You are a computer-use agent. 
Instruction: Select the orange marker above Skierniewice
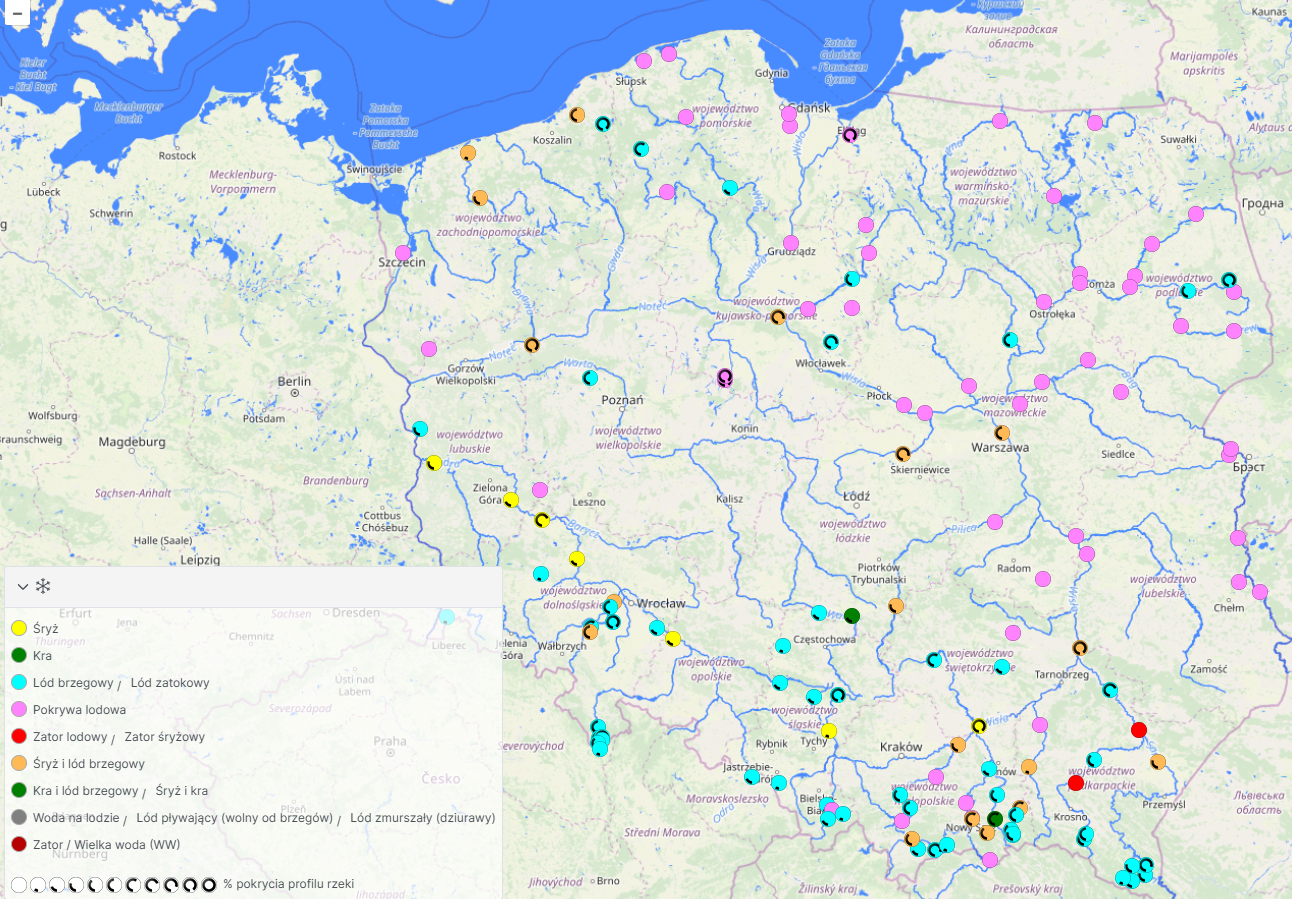click(903, 454)
